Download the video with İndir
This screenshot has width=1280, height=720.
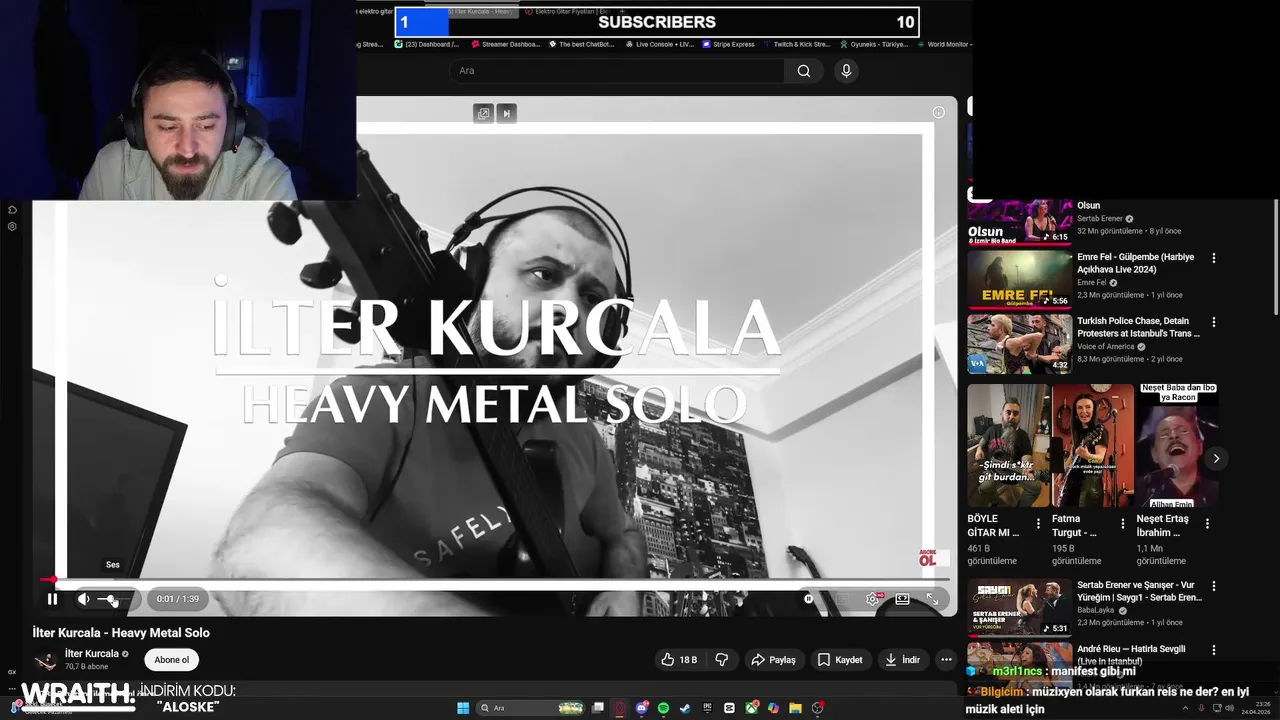(x=902, y=660)
